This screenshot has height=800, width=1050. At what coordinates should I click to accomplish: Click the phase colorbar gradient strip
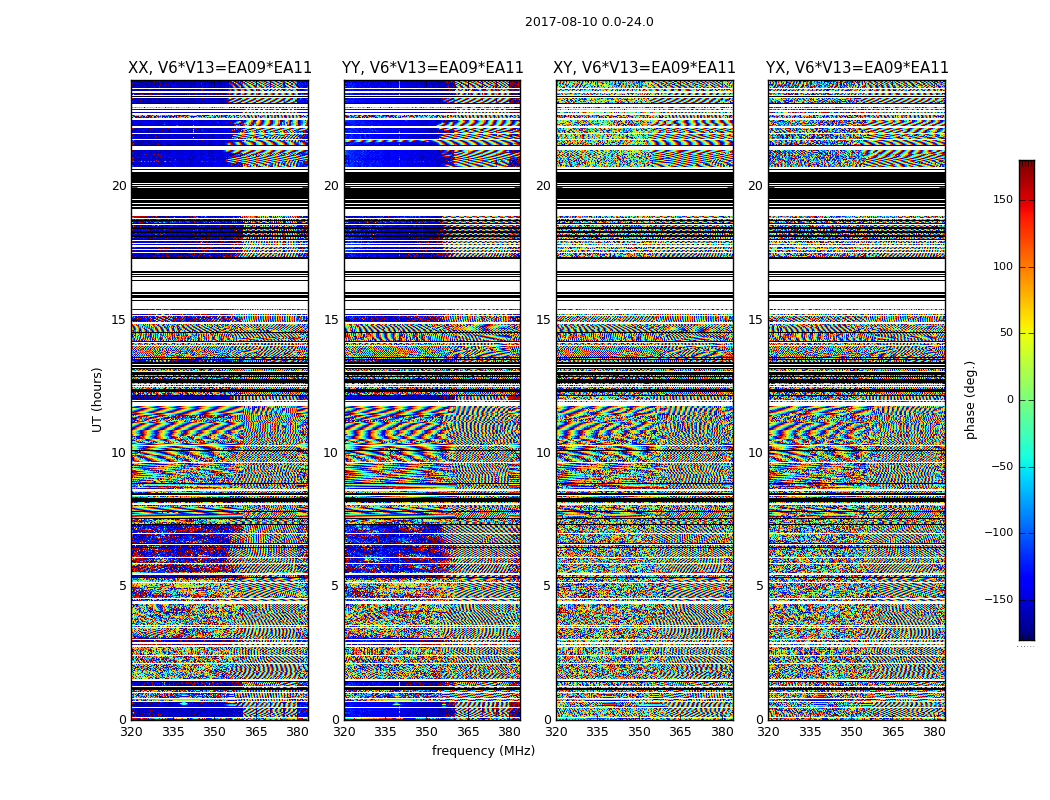tap(1027, 400)
